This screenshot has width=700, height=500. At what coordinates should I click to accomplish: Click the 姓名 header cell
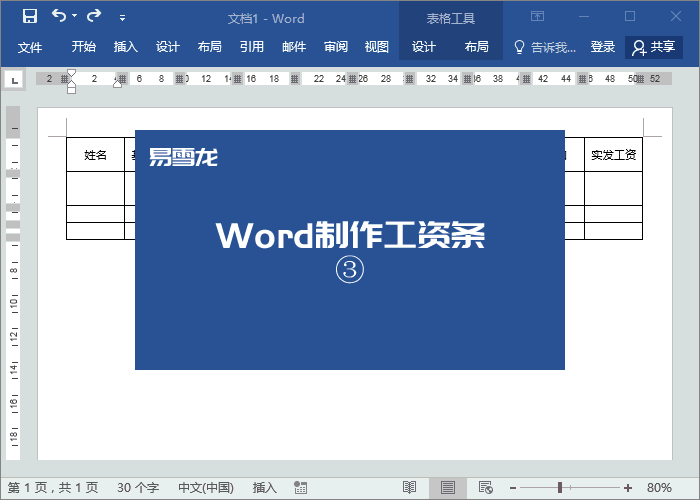tap(95, 154)
